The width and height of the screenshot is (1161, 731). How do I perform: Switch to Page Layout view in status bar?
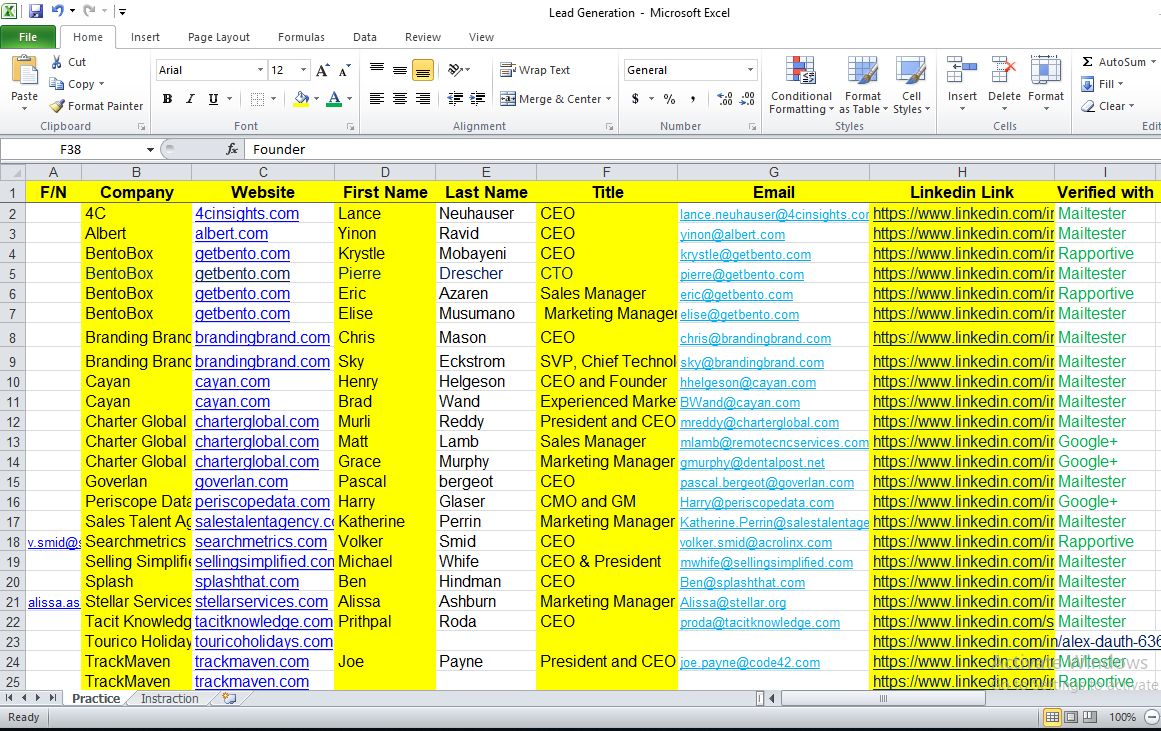(1071, 716)
